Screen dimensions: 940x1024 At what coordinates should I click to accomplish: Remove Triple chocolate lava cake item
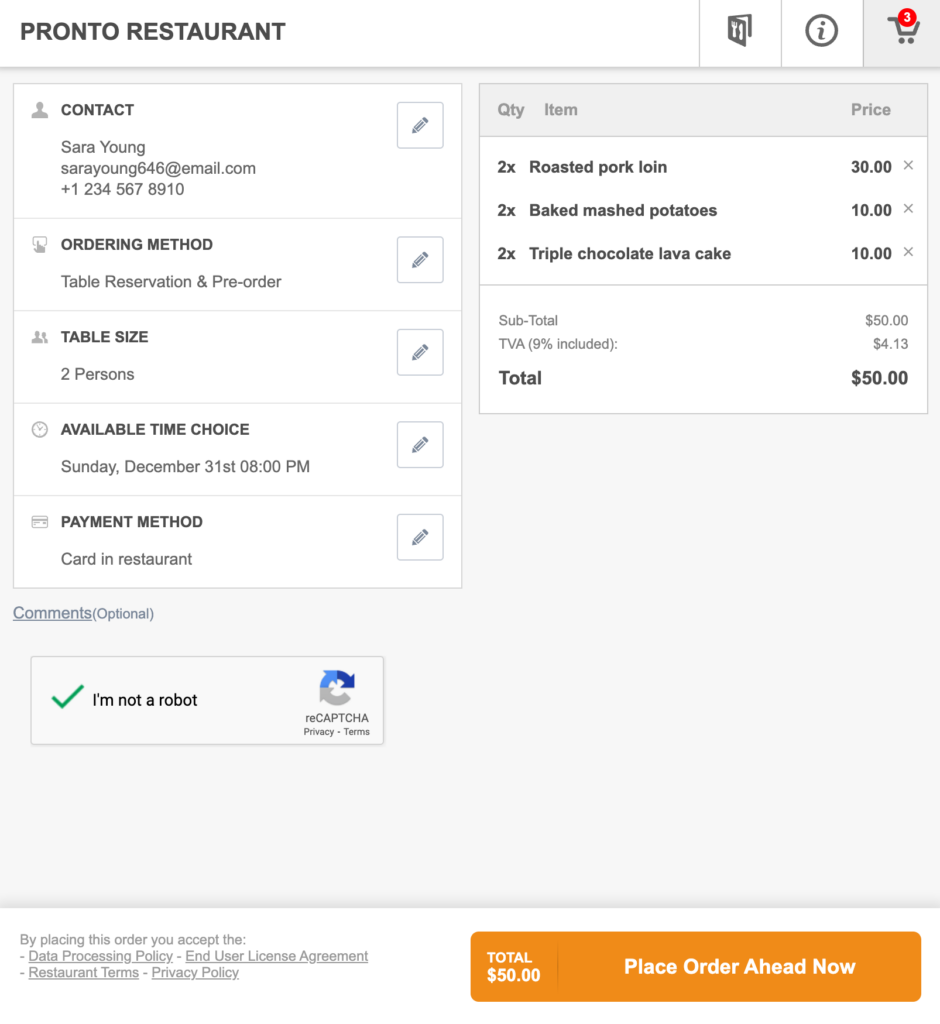pyautogui.click(x=908, y=252)
